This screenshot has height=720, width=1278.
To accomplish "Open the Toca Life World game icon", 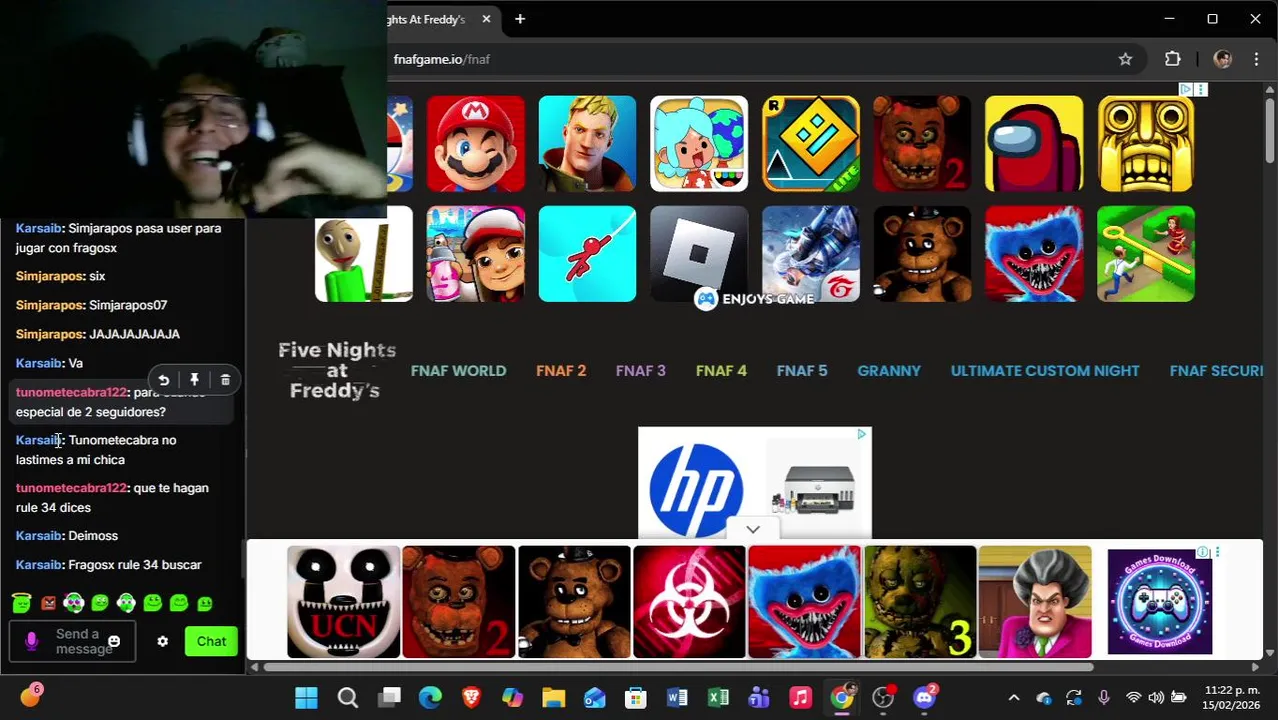I will click(x=699, y=144).
